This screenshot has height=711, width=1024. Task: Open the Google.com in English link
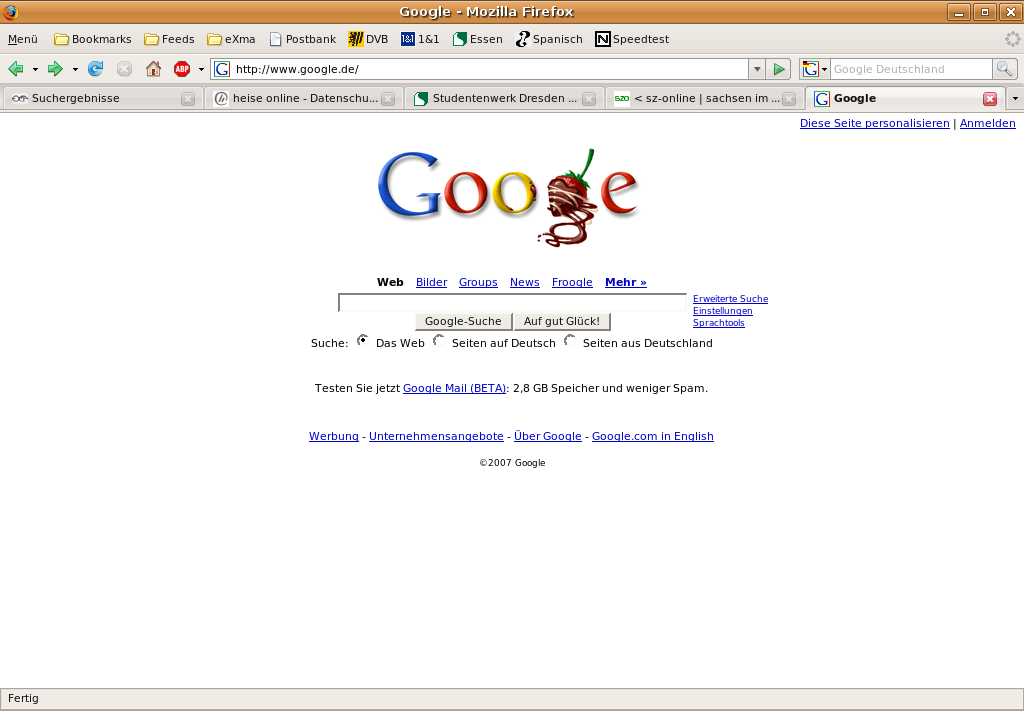tap(652, 436)
